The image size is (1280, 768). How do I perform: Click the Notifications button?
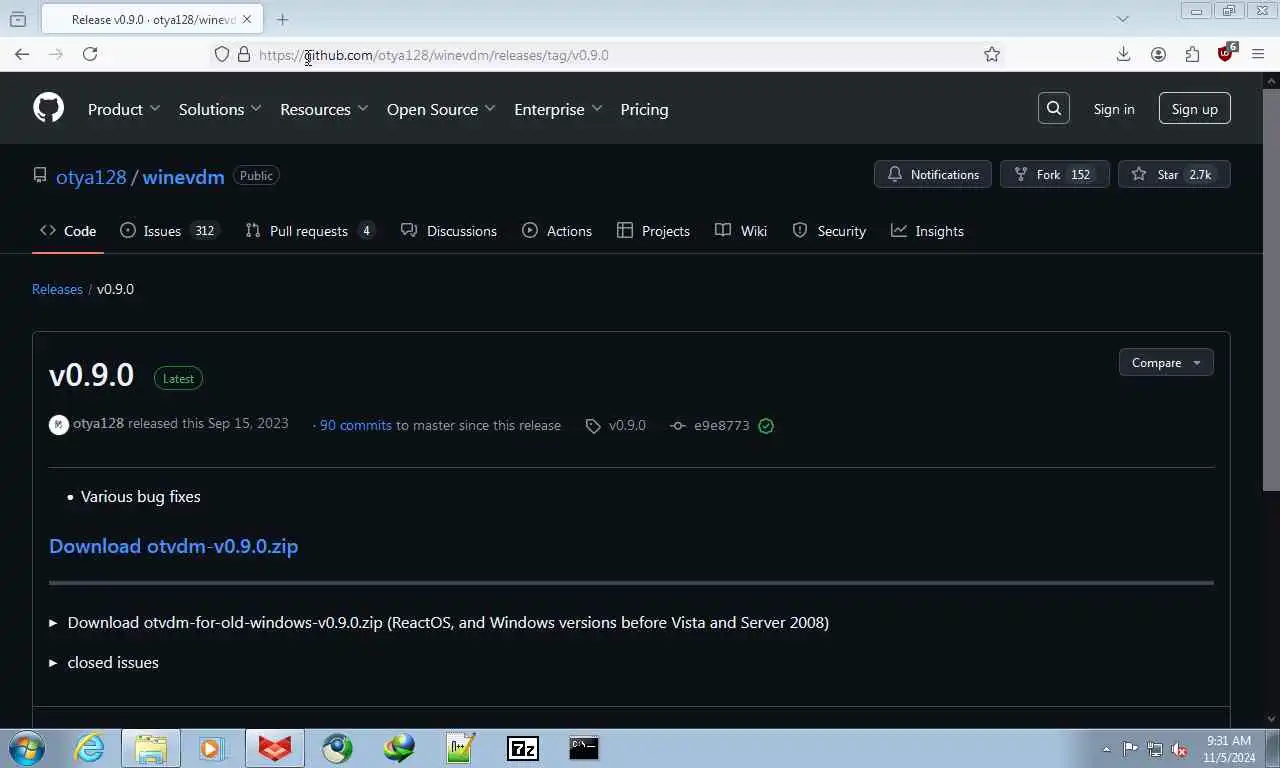click(933, 175)
